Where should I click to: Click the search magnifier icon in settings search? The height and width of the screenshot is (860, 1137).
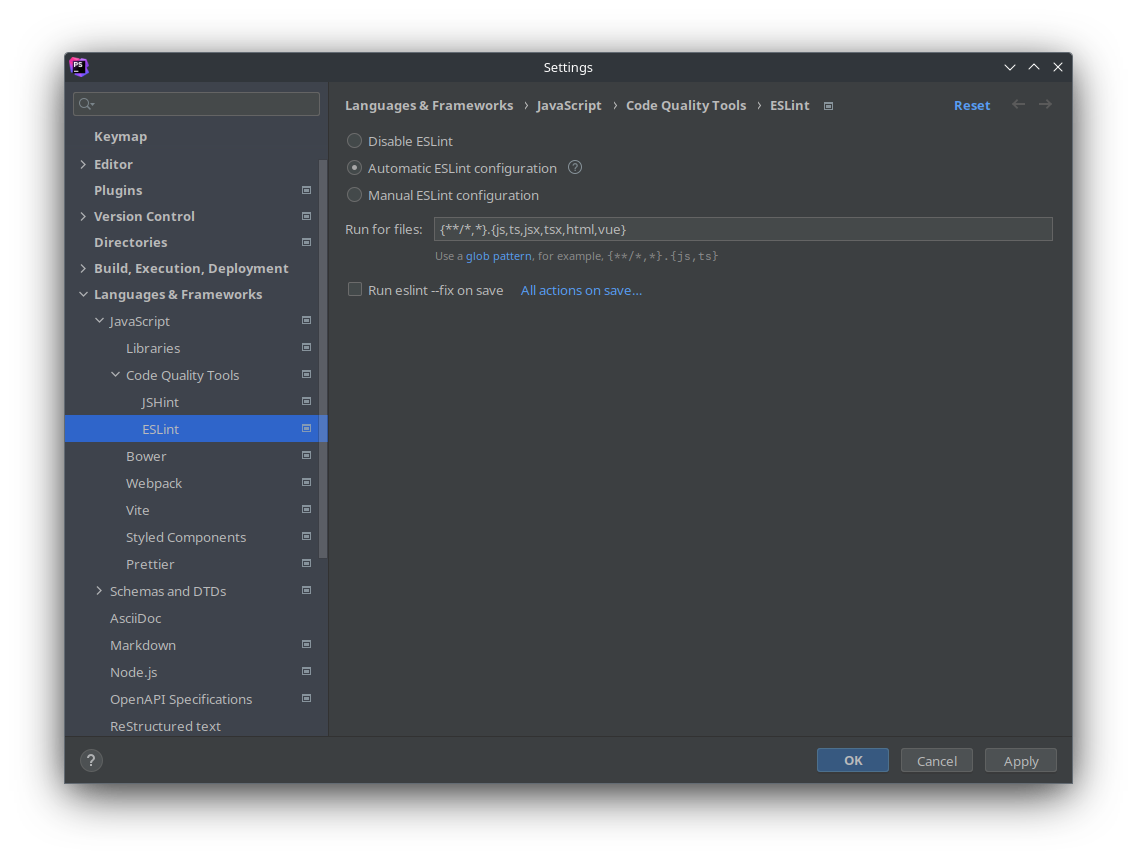pyautogui.click(x=86, y=104)
